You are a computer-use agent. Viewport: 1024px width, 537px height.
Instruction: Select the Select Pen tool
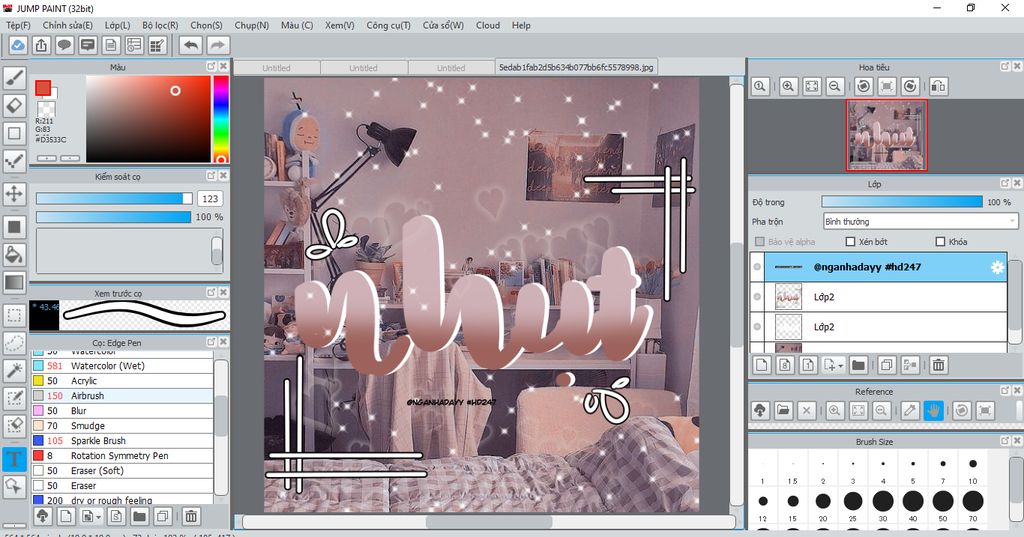click(x=14, y=398)
